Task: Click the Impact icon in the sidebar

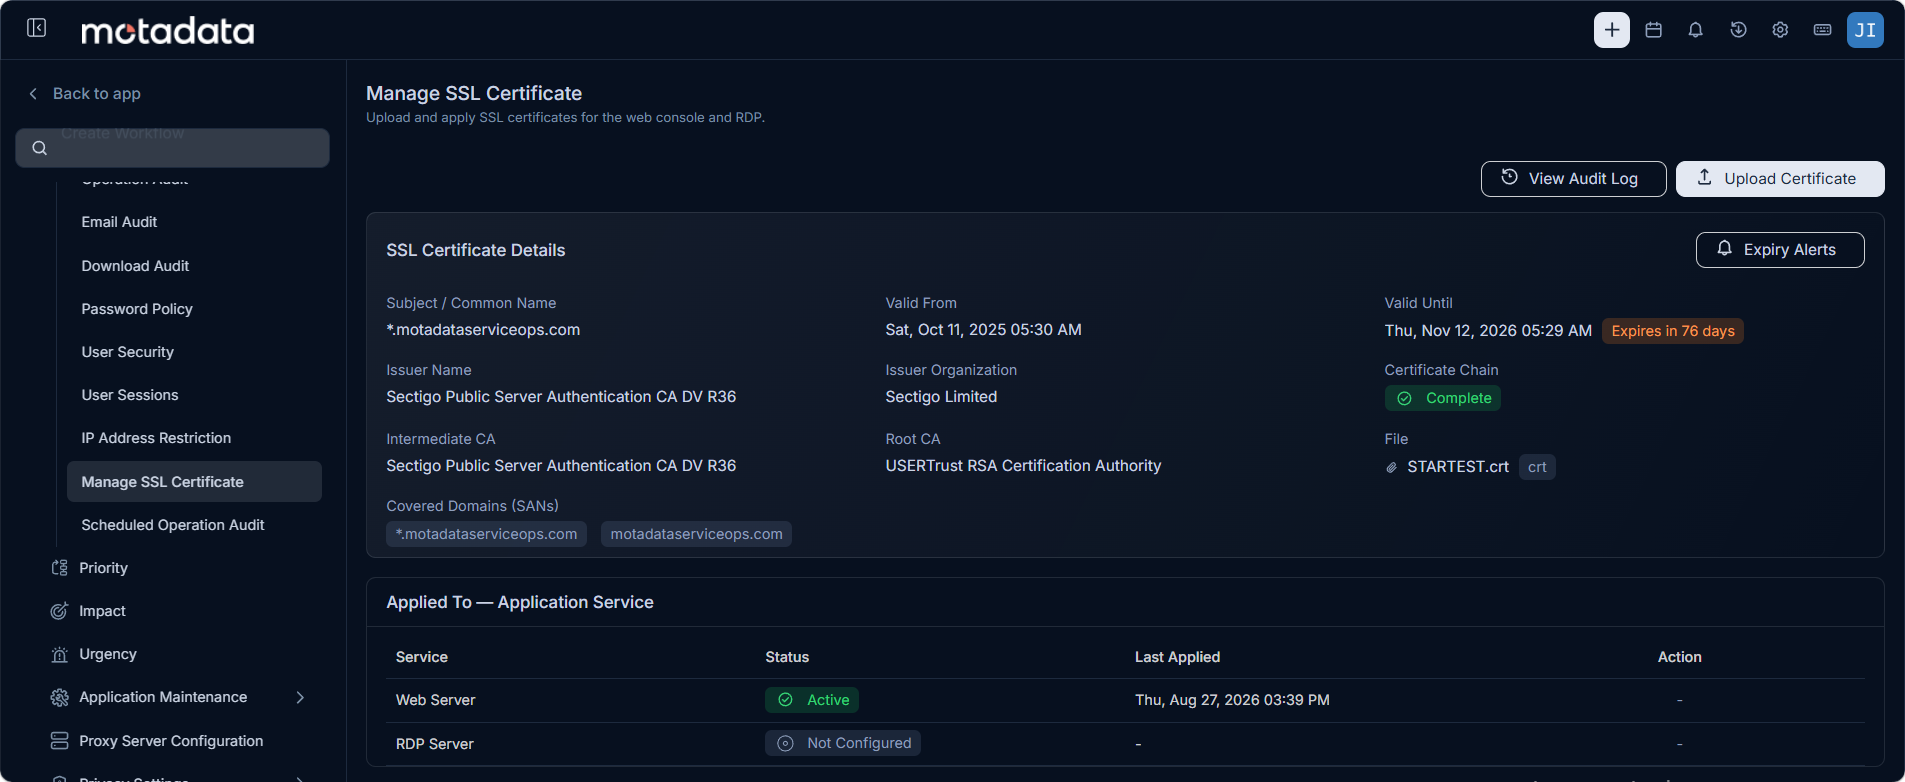Action: pyautogui.click(x=60, y=611)
